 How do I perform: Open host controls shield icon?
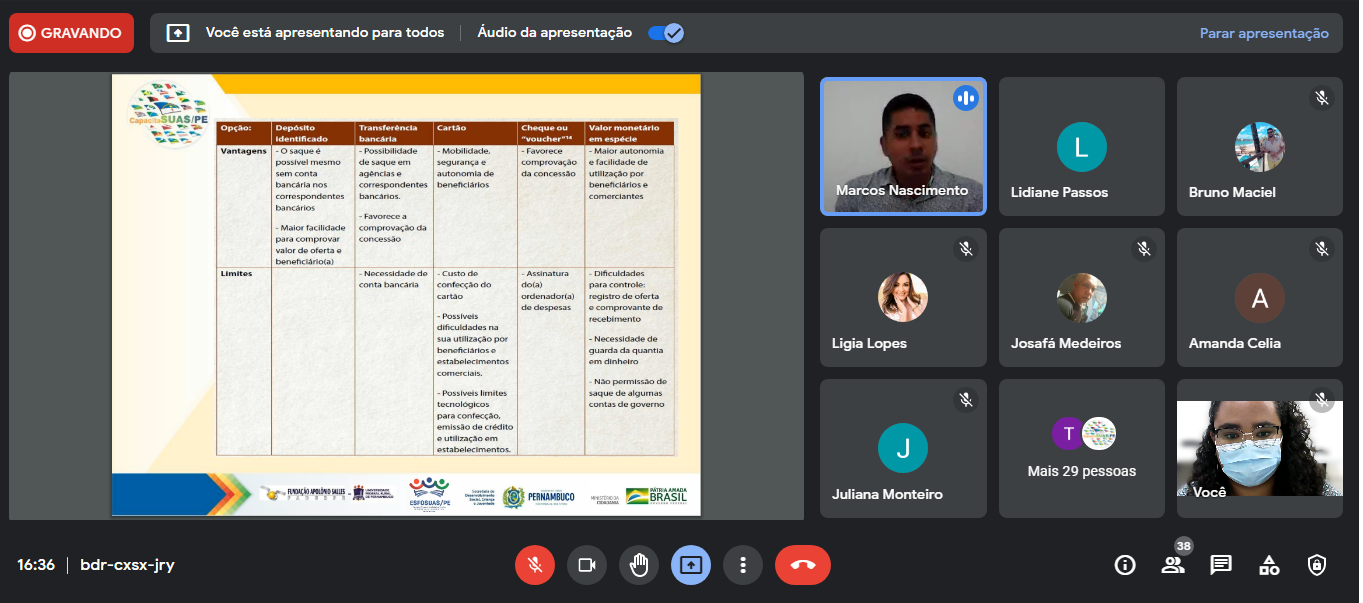pyautogui.click(x=1317, y=565)
